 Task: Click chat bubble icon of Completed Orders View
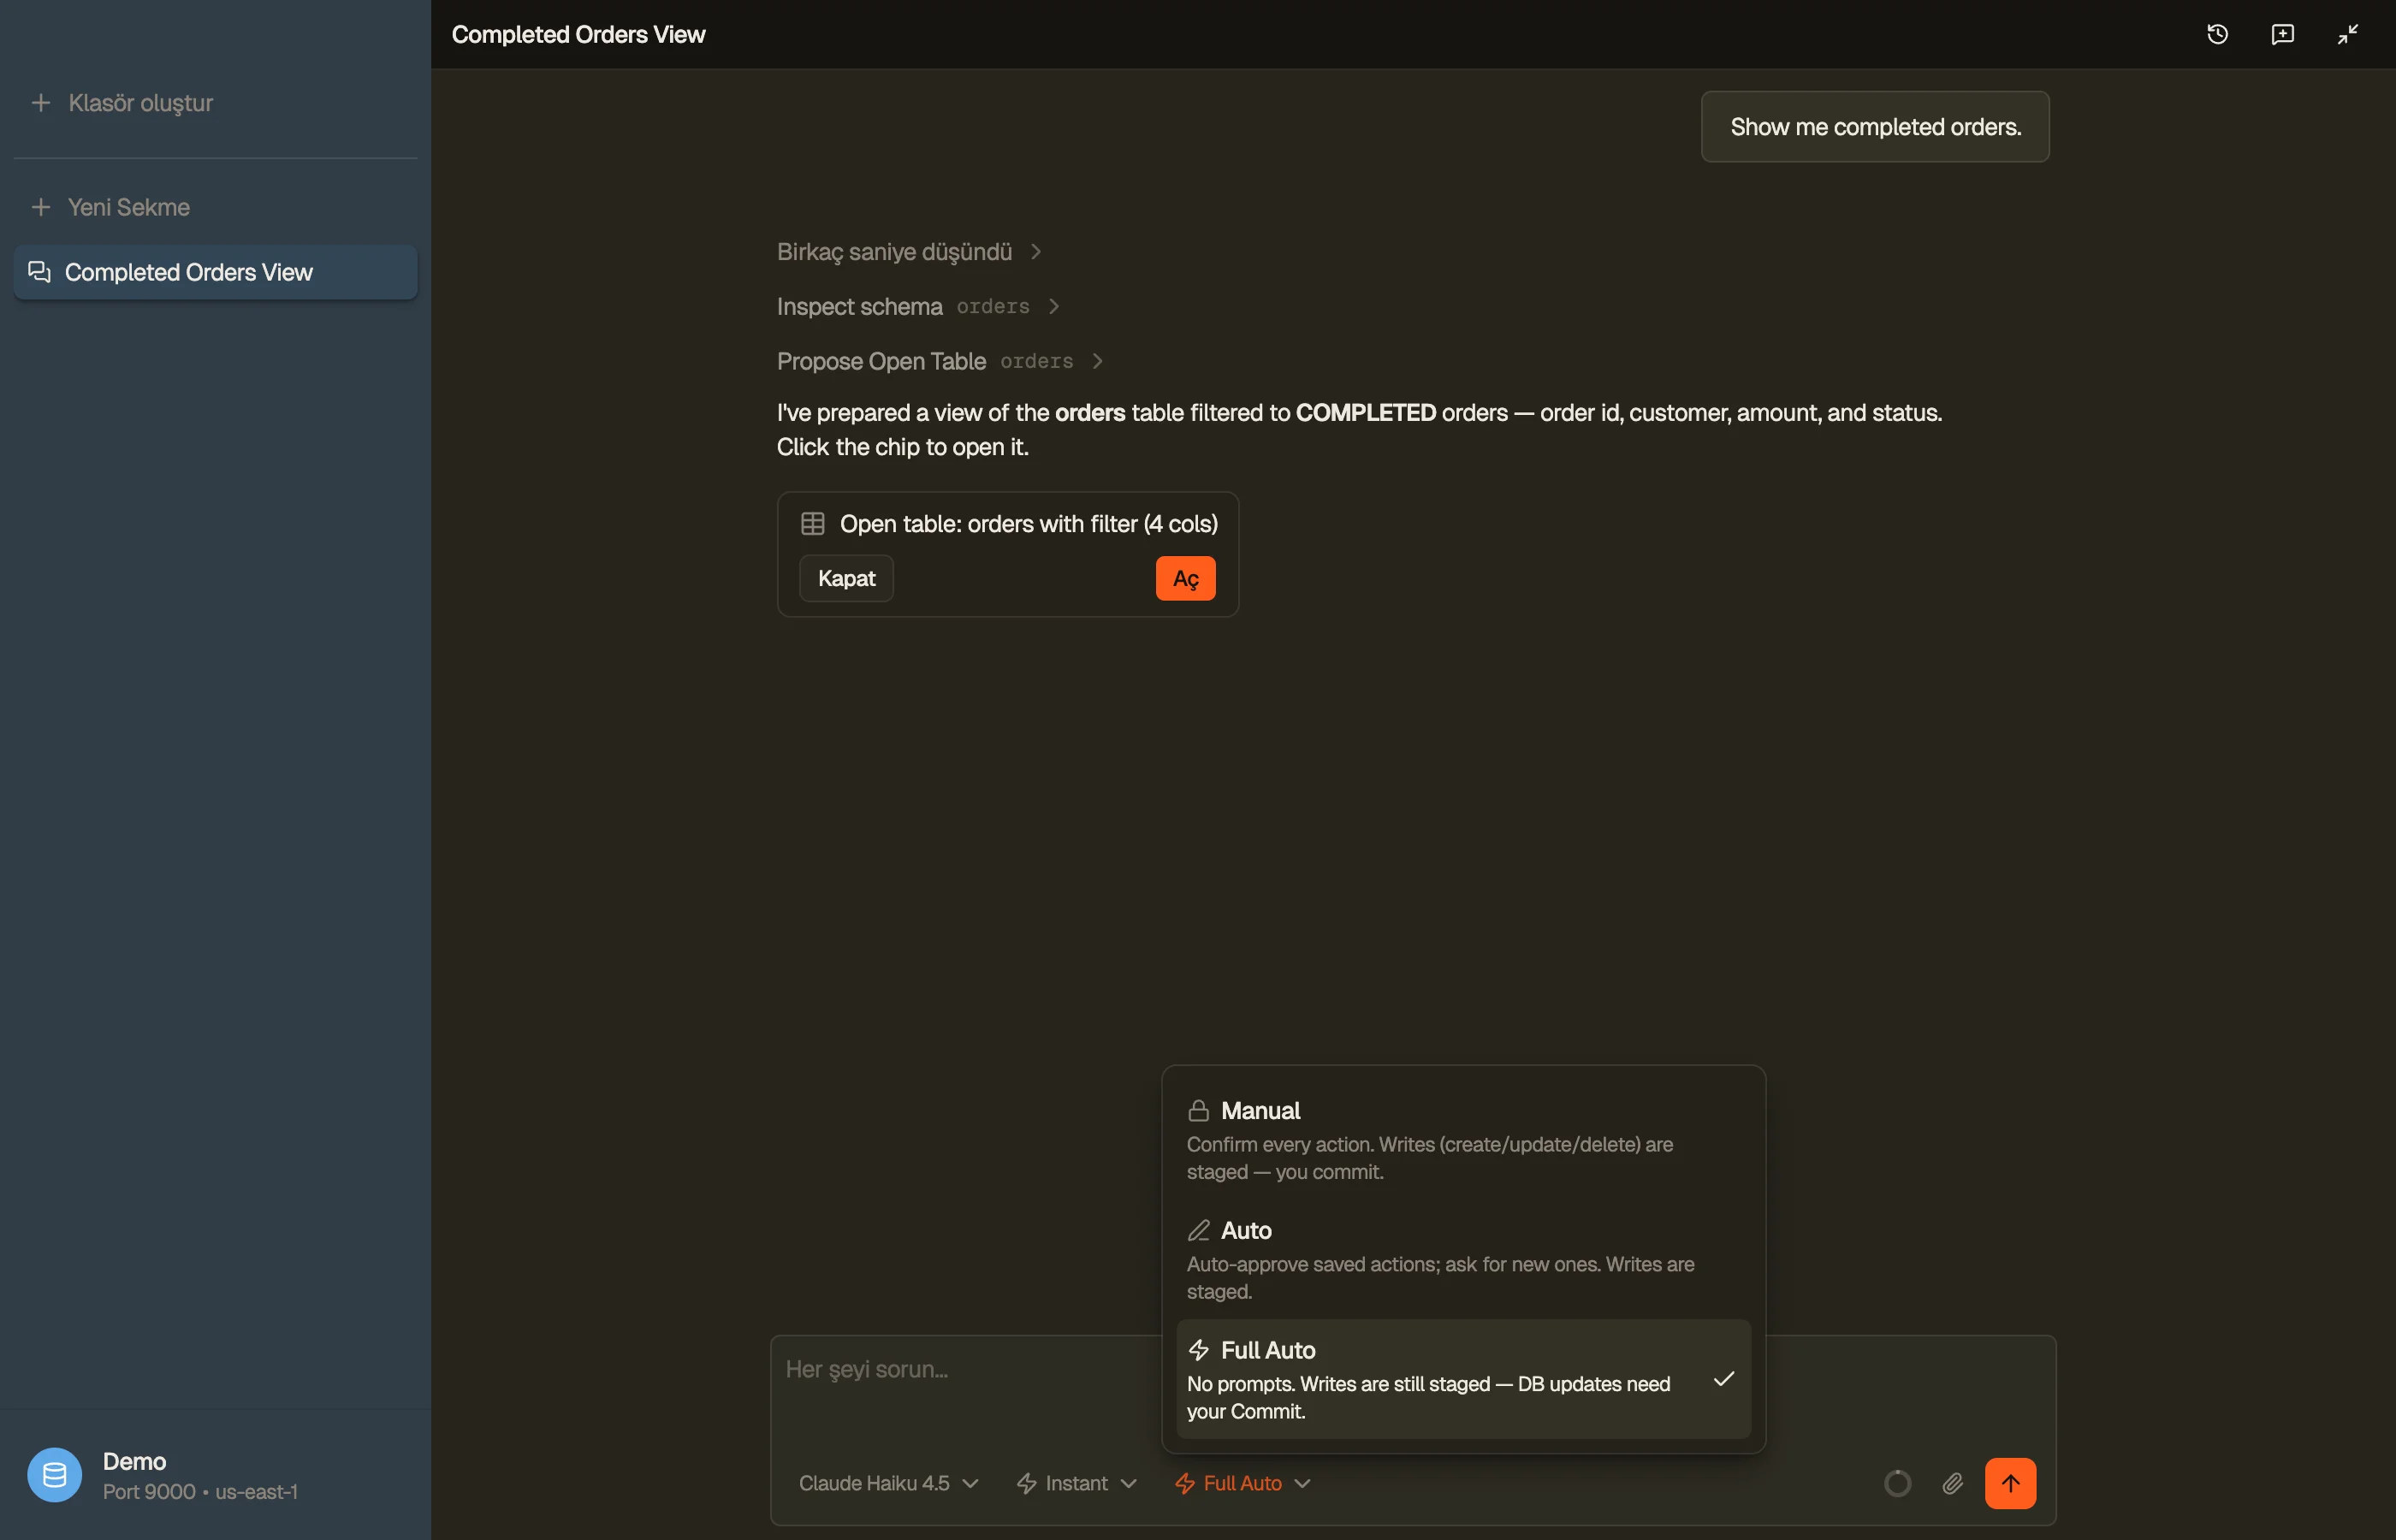[39, 272]
